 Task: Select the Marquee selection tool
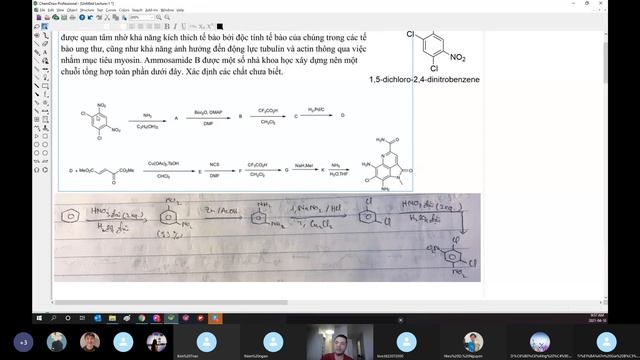coord(45,27)
